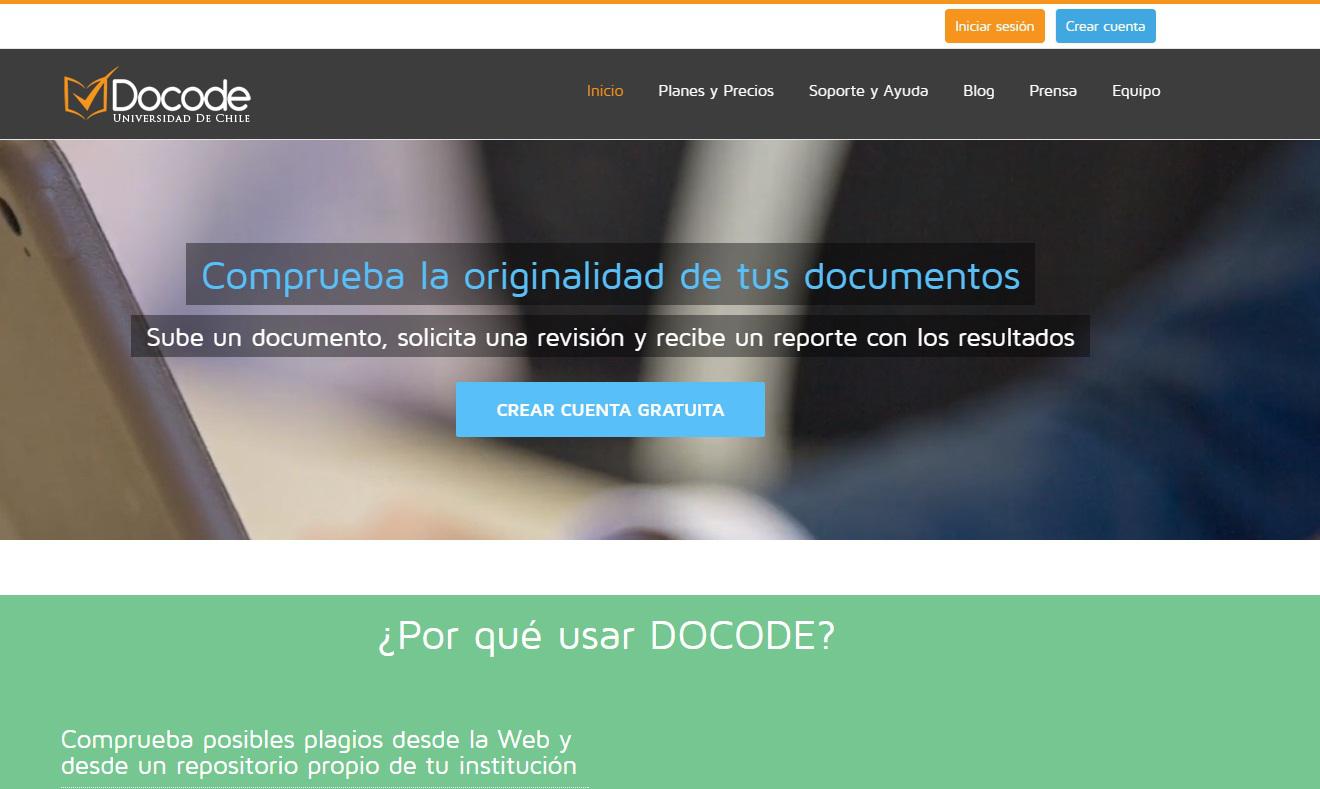Image resolution: width=1320 pixels, height=789 pixels.
Task: Click CREAR CUENTA GRATUITA button
Action: click(x=610, y=409)
